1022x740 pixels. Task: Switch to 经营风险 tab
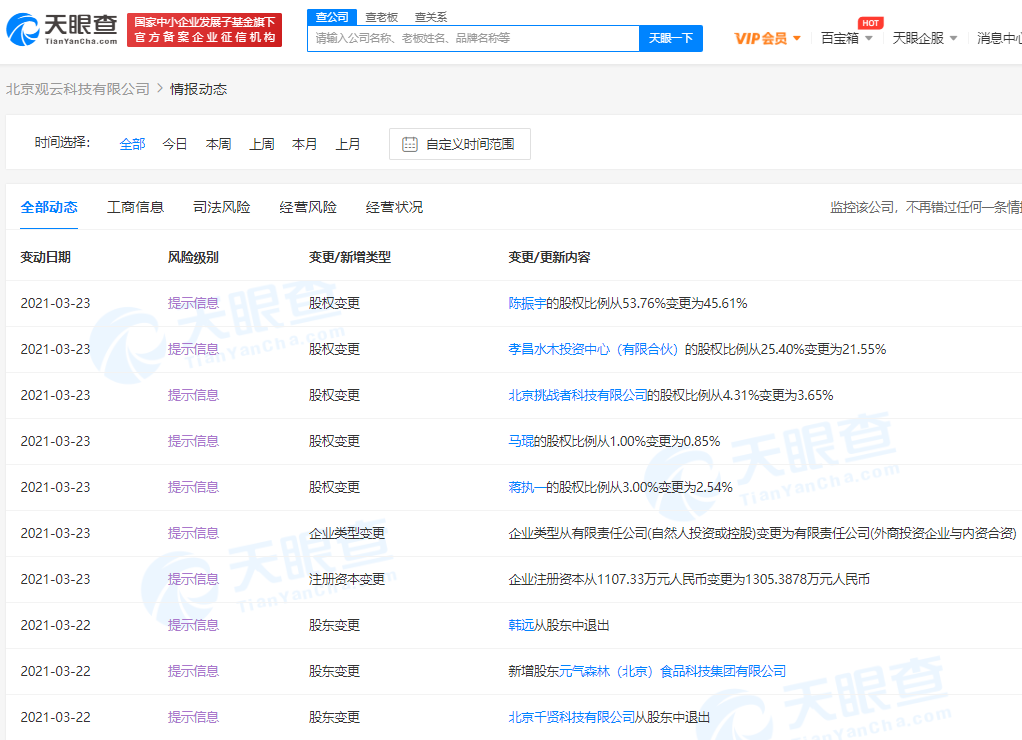point(308,207)
